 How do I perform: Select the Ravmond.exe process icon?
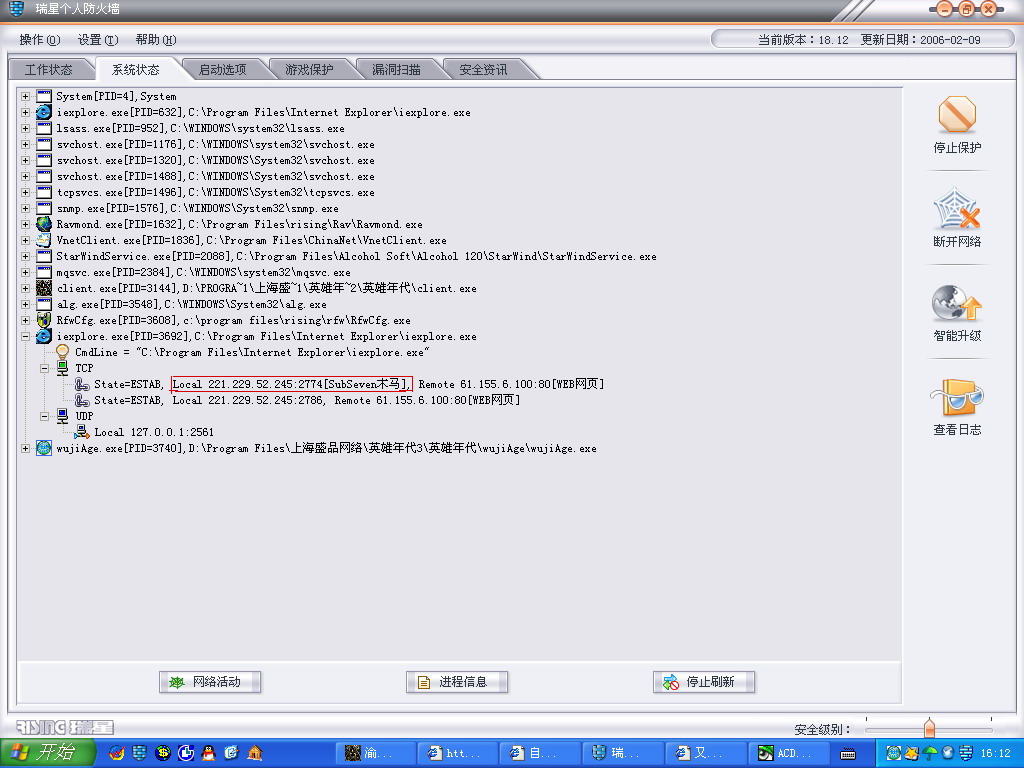coord(44,224)
